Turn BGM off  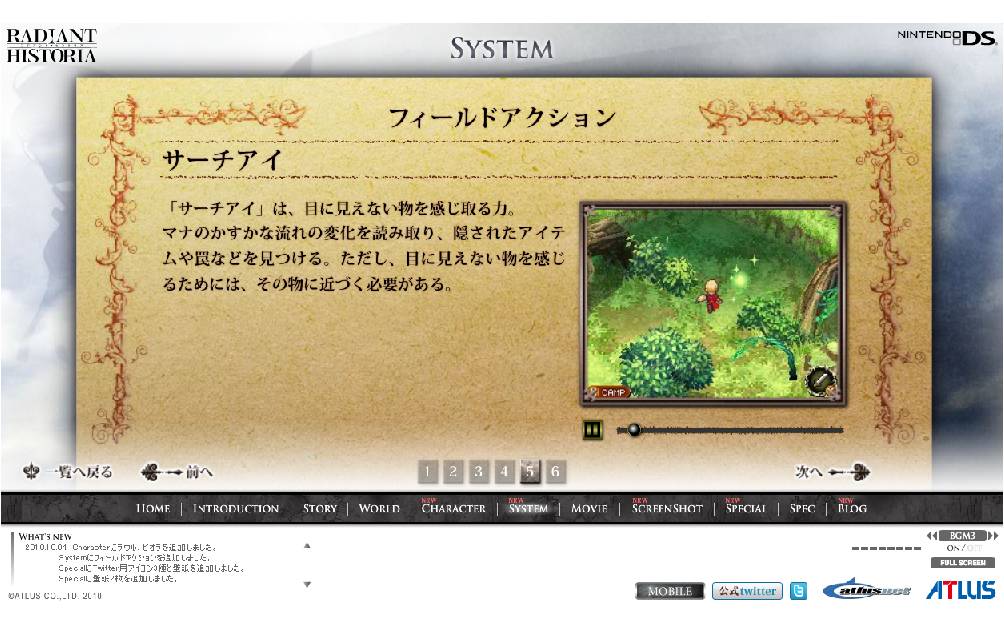(974, 549)
